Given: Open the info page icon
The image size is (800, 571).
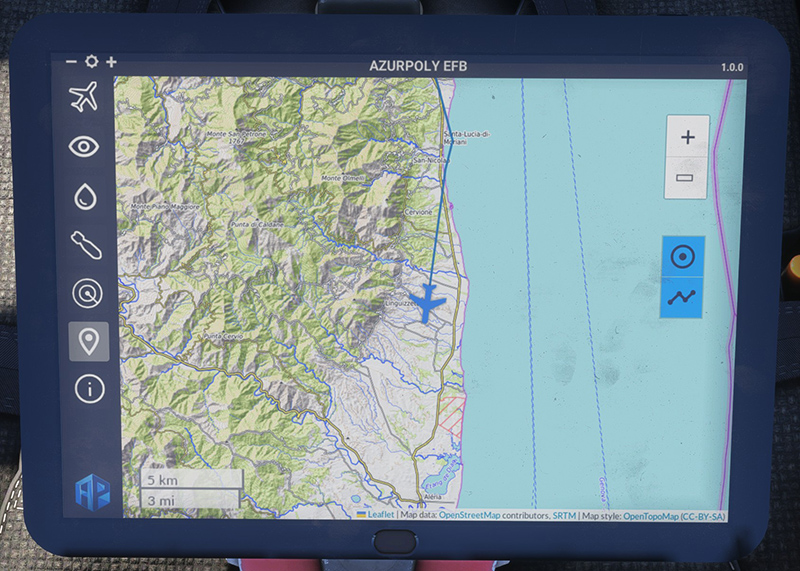Looking at the screenshot, I should 90,389.
